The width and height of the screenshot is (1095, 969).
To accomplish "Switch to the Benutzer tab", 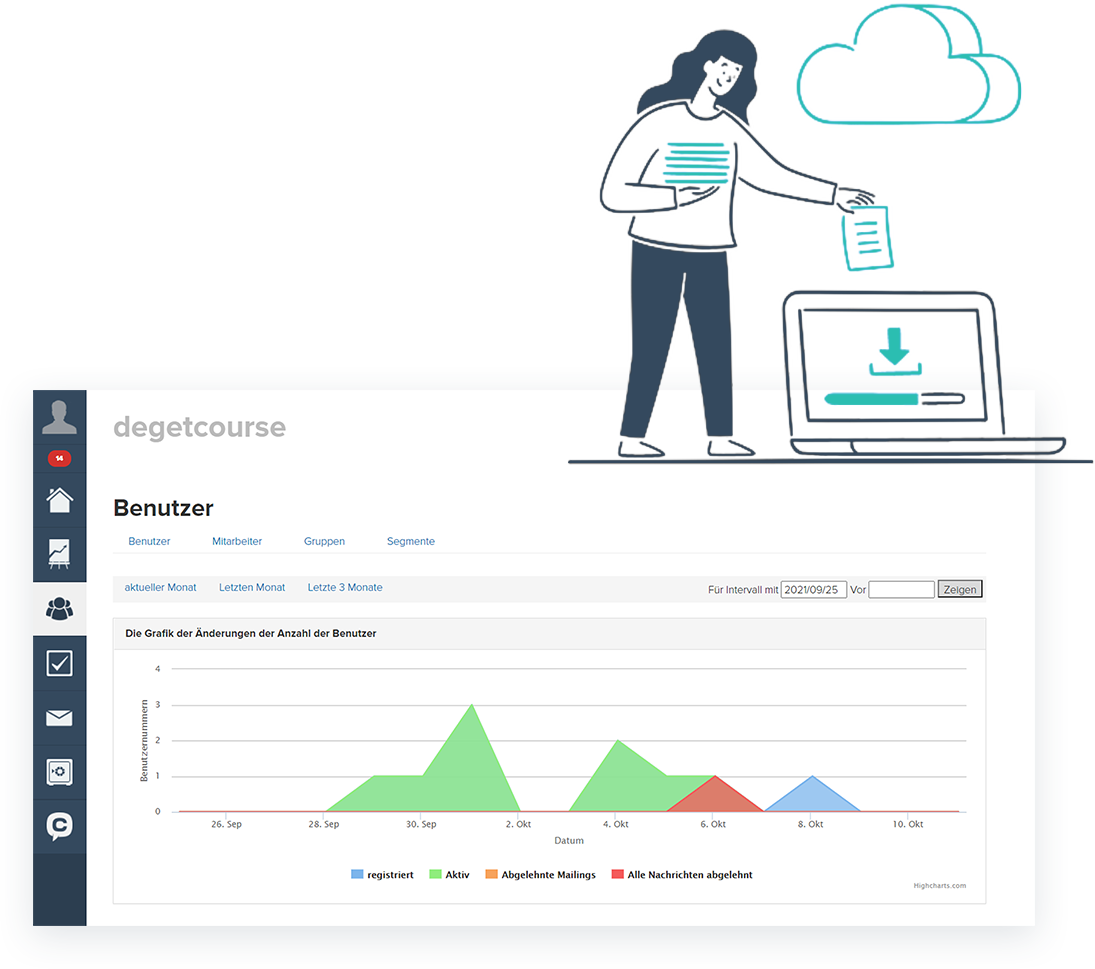I will click(x=149, y=541).
